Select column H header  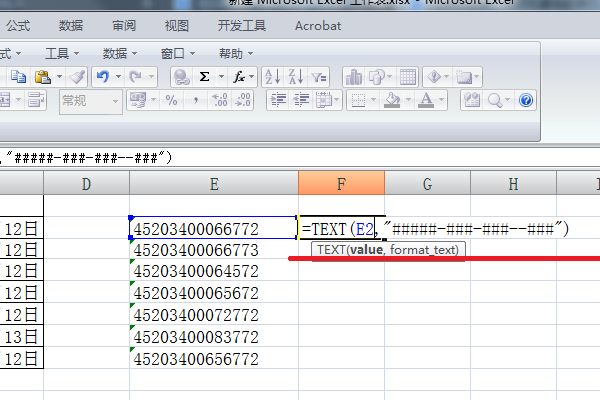(x=513, y=184)
